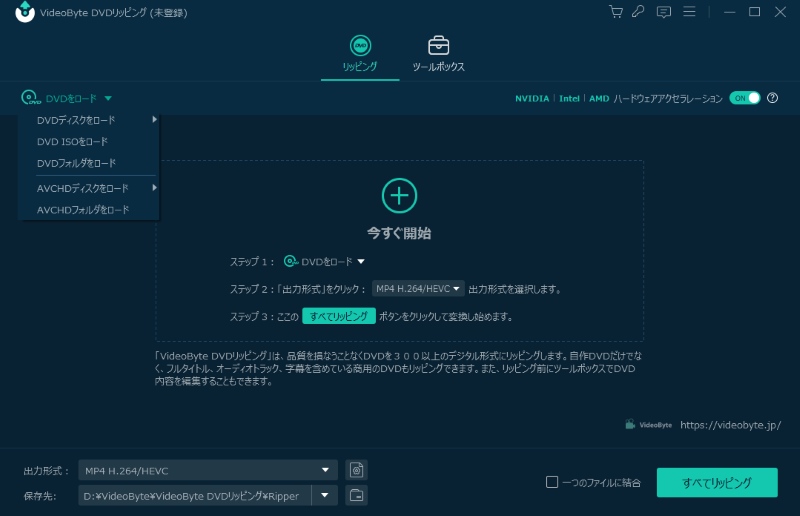The width and height of the screenshot is (800, 516).
Task: Open the hamburger menu icon
Action: [x=689, y=12]
